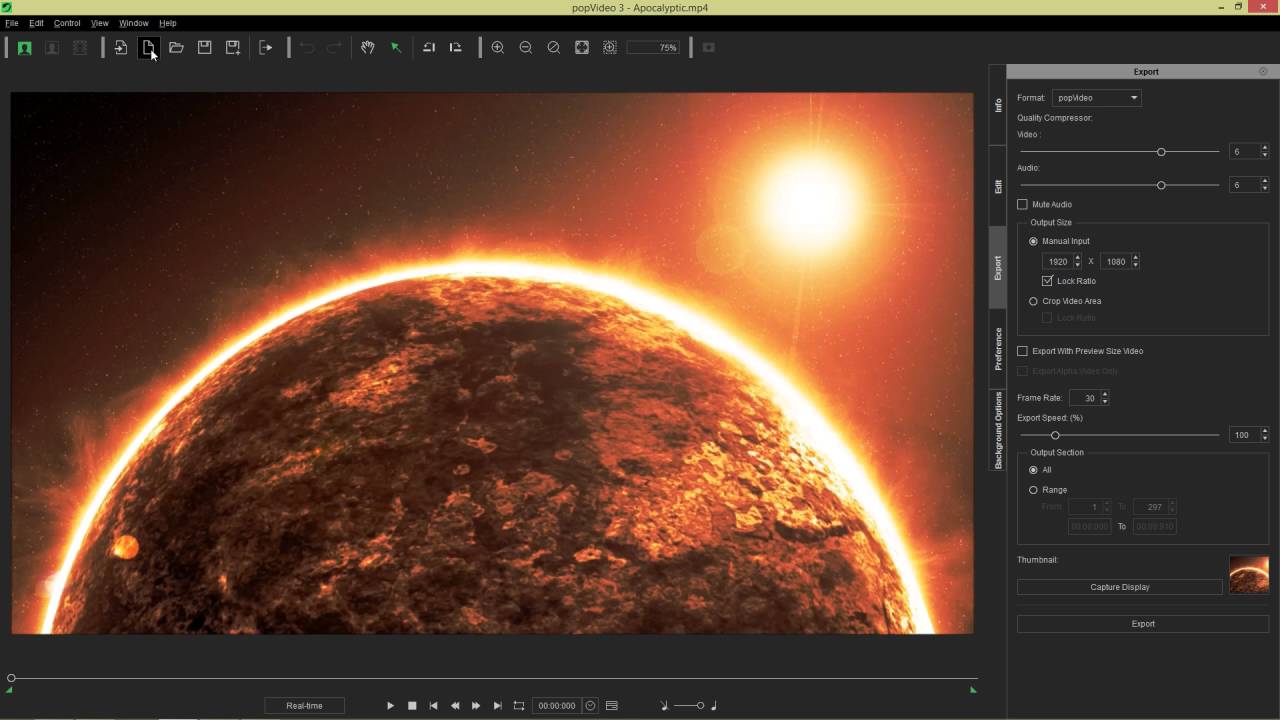Click the rotate right icon
This screenshot has width=1280, height=720.
coord(455,47)
